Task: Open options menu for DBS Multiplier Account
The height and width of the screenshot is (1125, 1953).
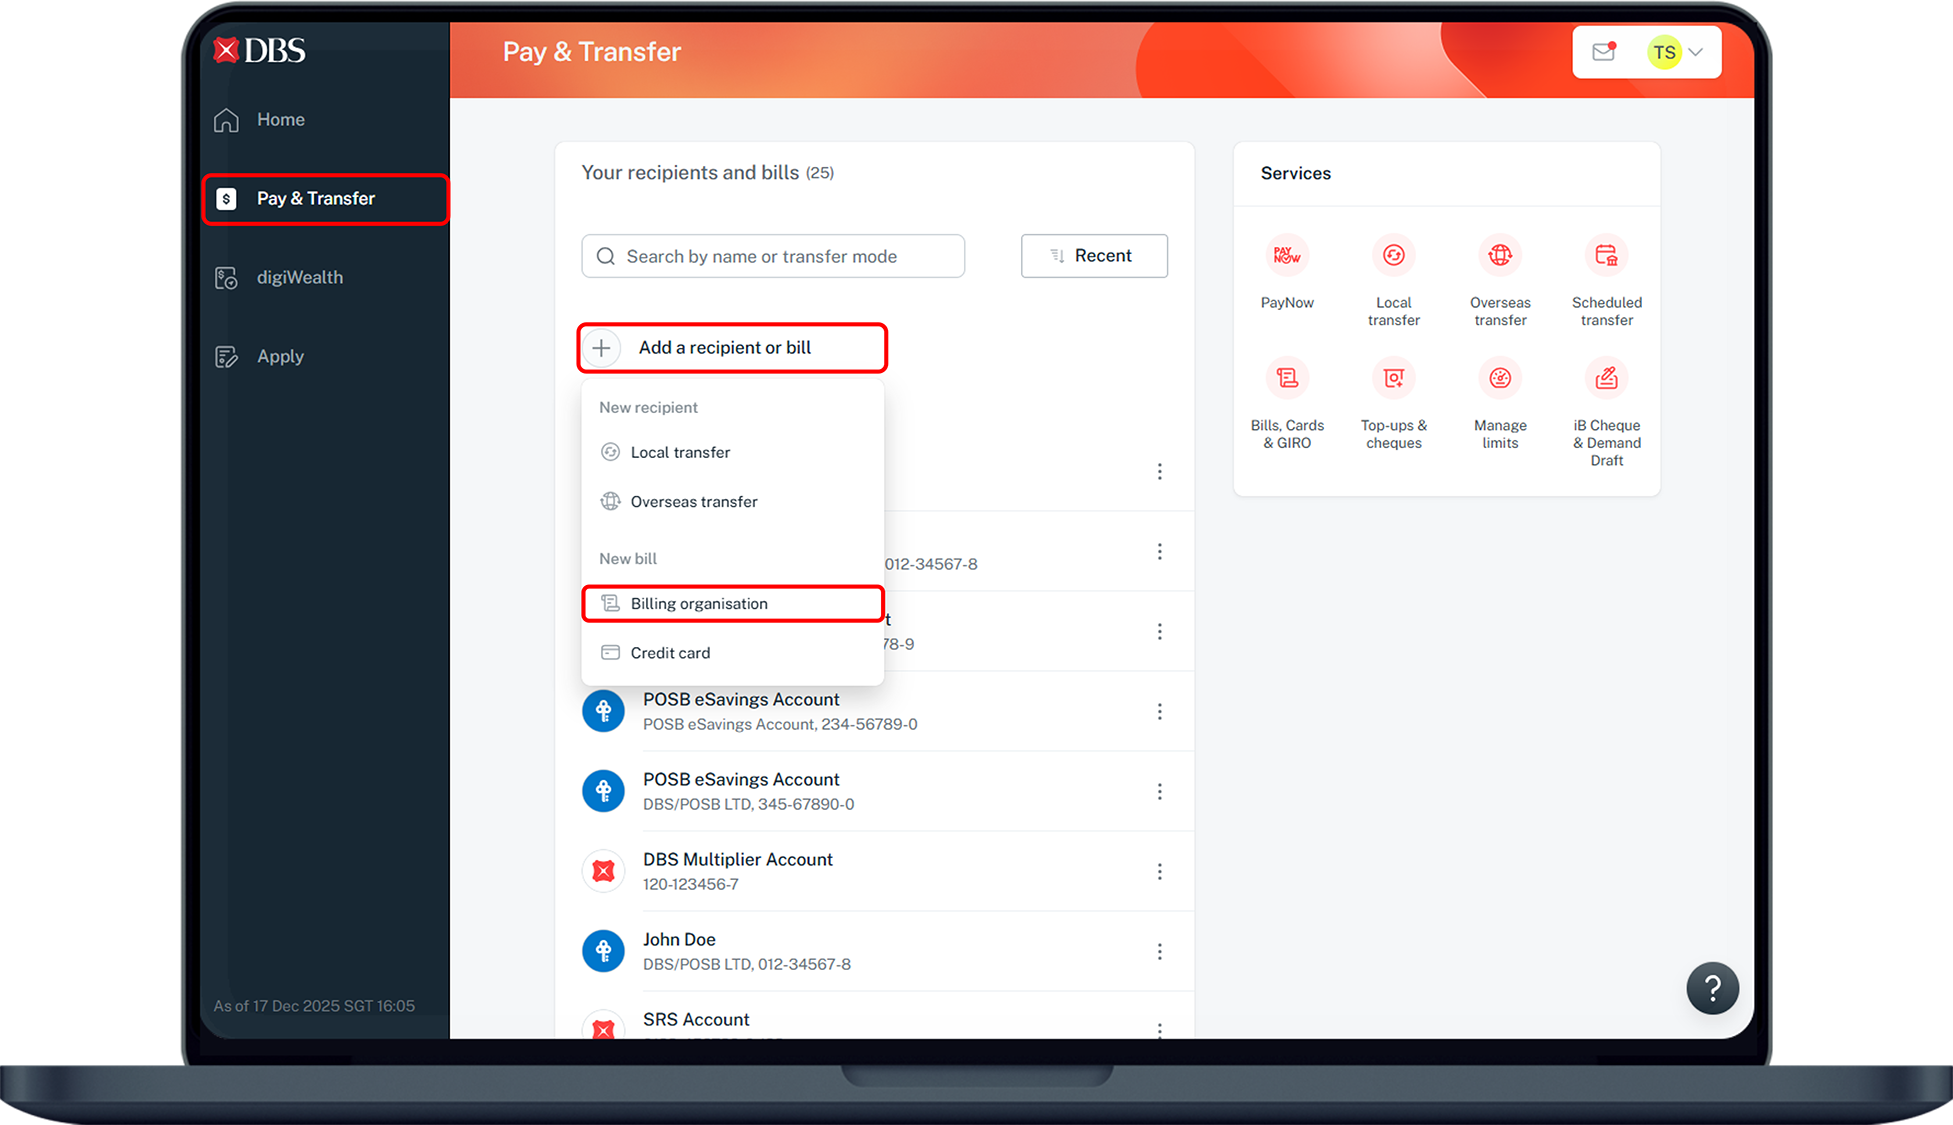Action: click(1159, 871)
